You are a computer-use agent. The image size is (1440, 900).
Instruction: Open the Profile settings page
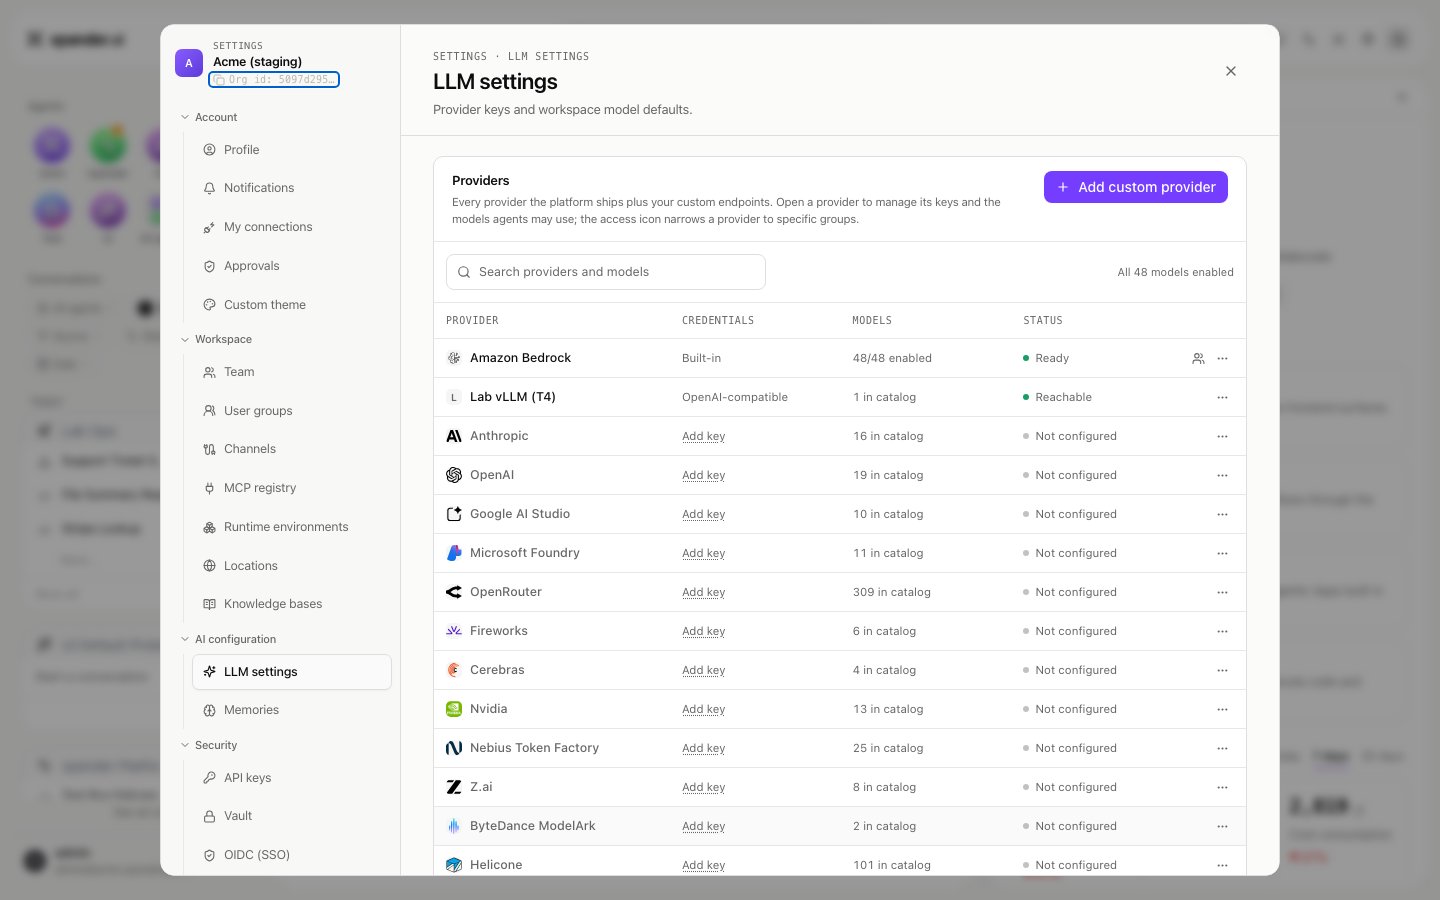coord(292,150)
